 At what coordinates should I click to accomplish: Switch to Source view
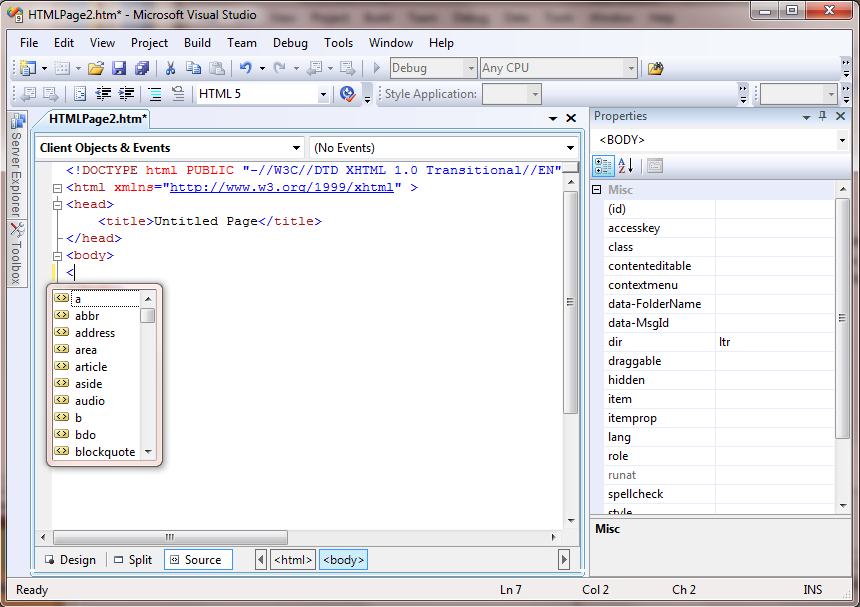click(x=198, y=560)
